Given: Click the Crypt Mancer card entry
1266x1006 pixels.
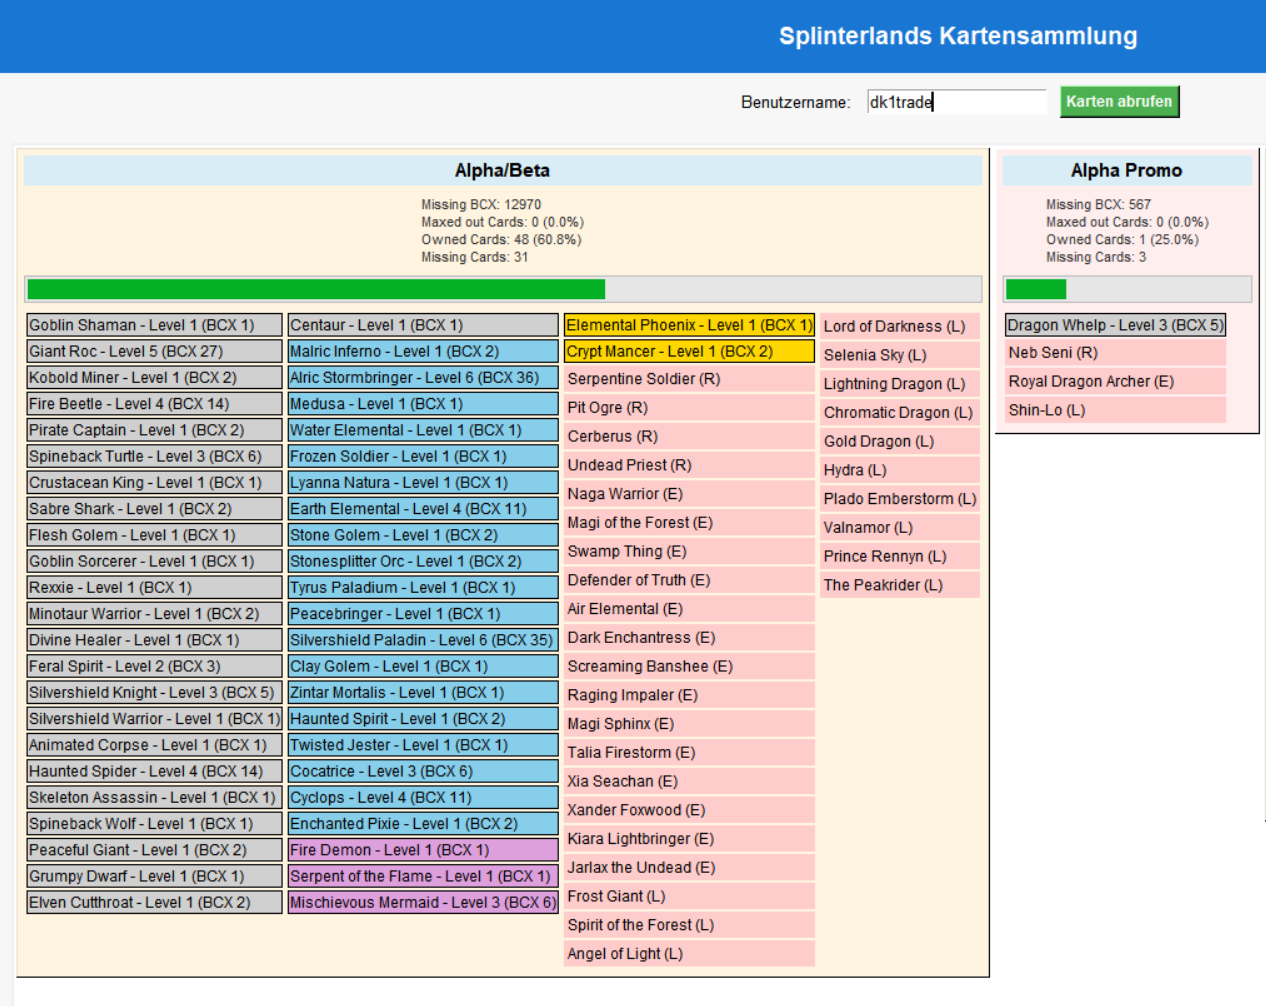Looking at the screenshot, I should pos(689,352).
